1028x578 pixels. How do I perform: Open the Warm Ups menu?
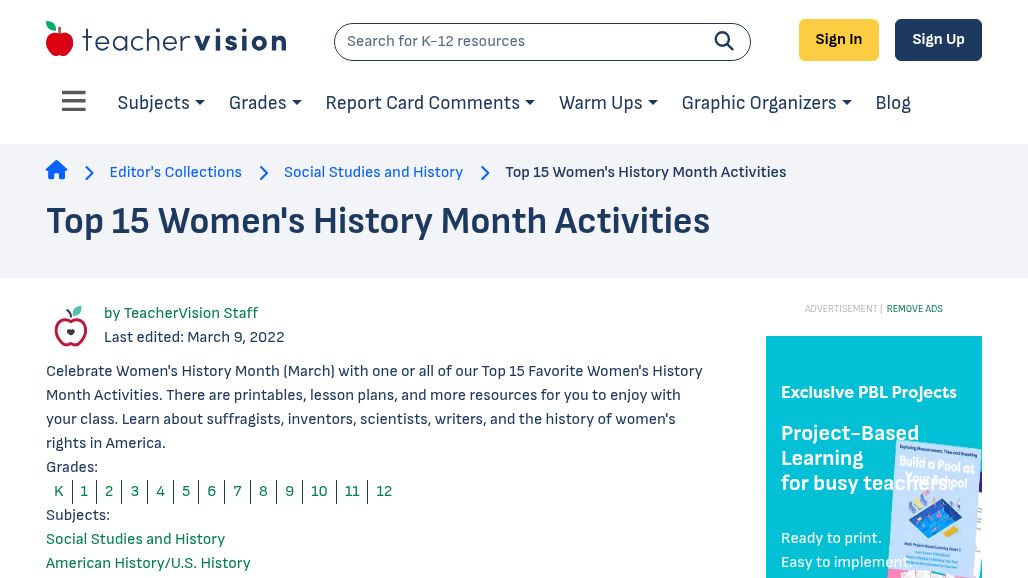click(608, 103)
